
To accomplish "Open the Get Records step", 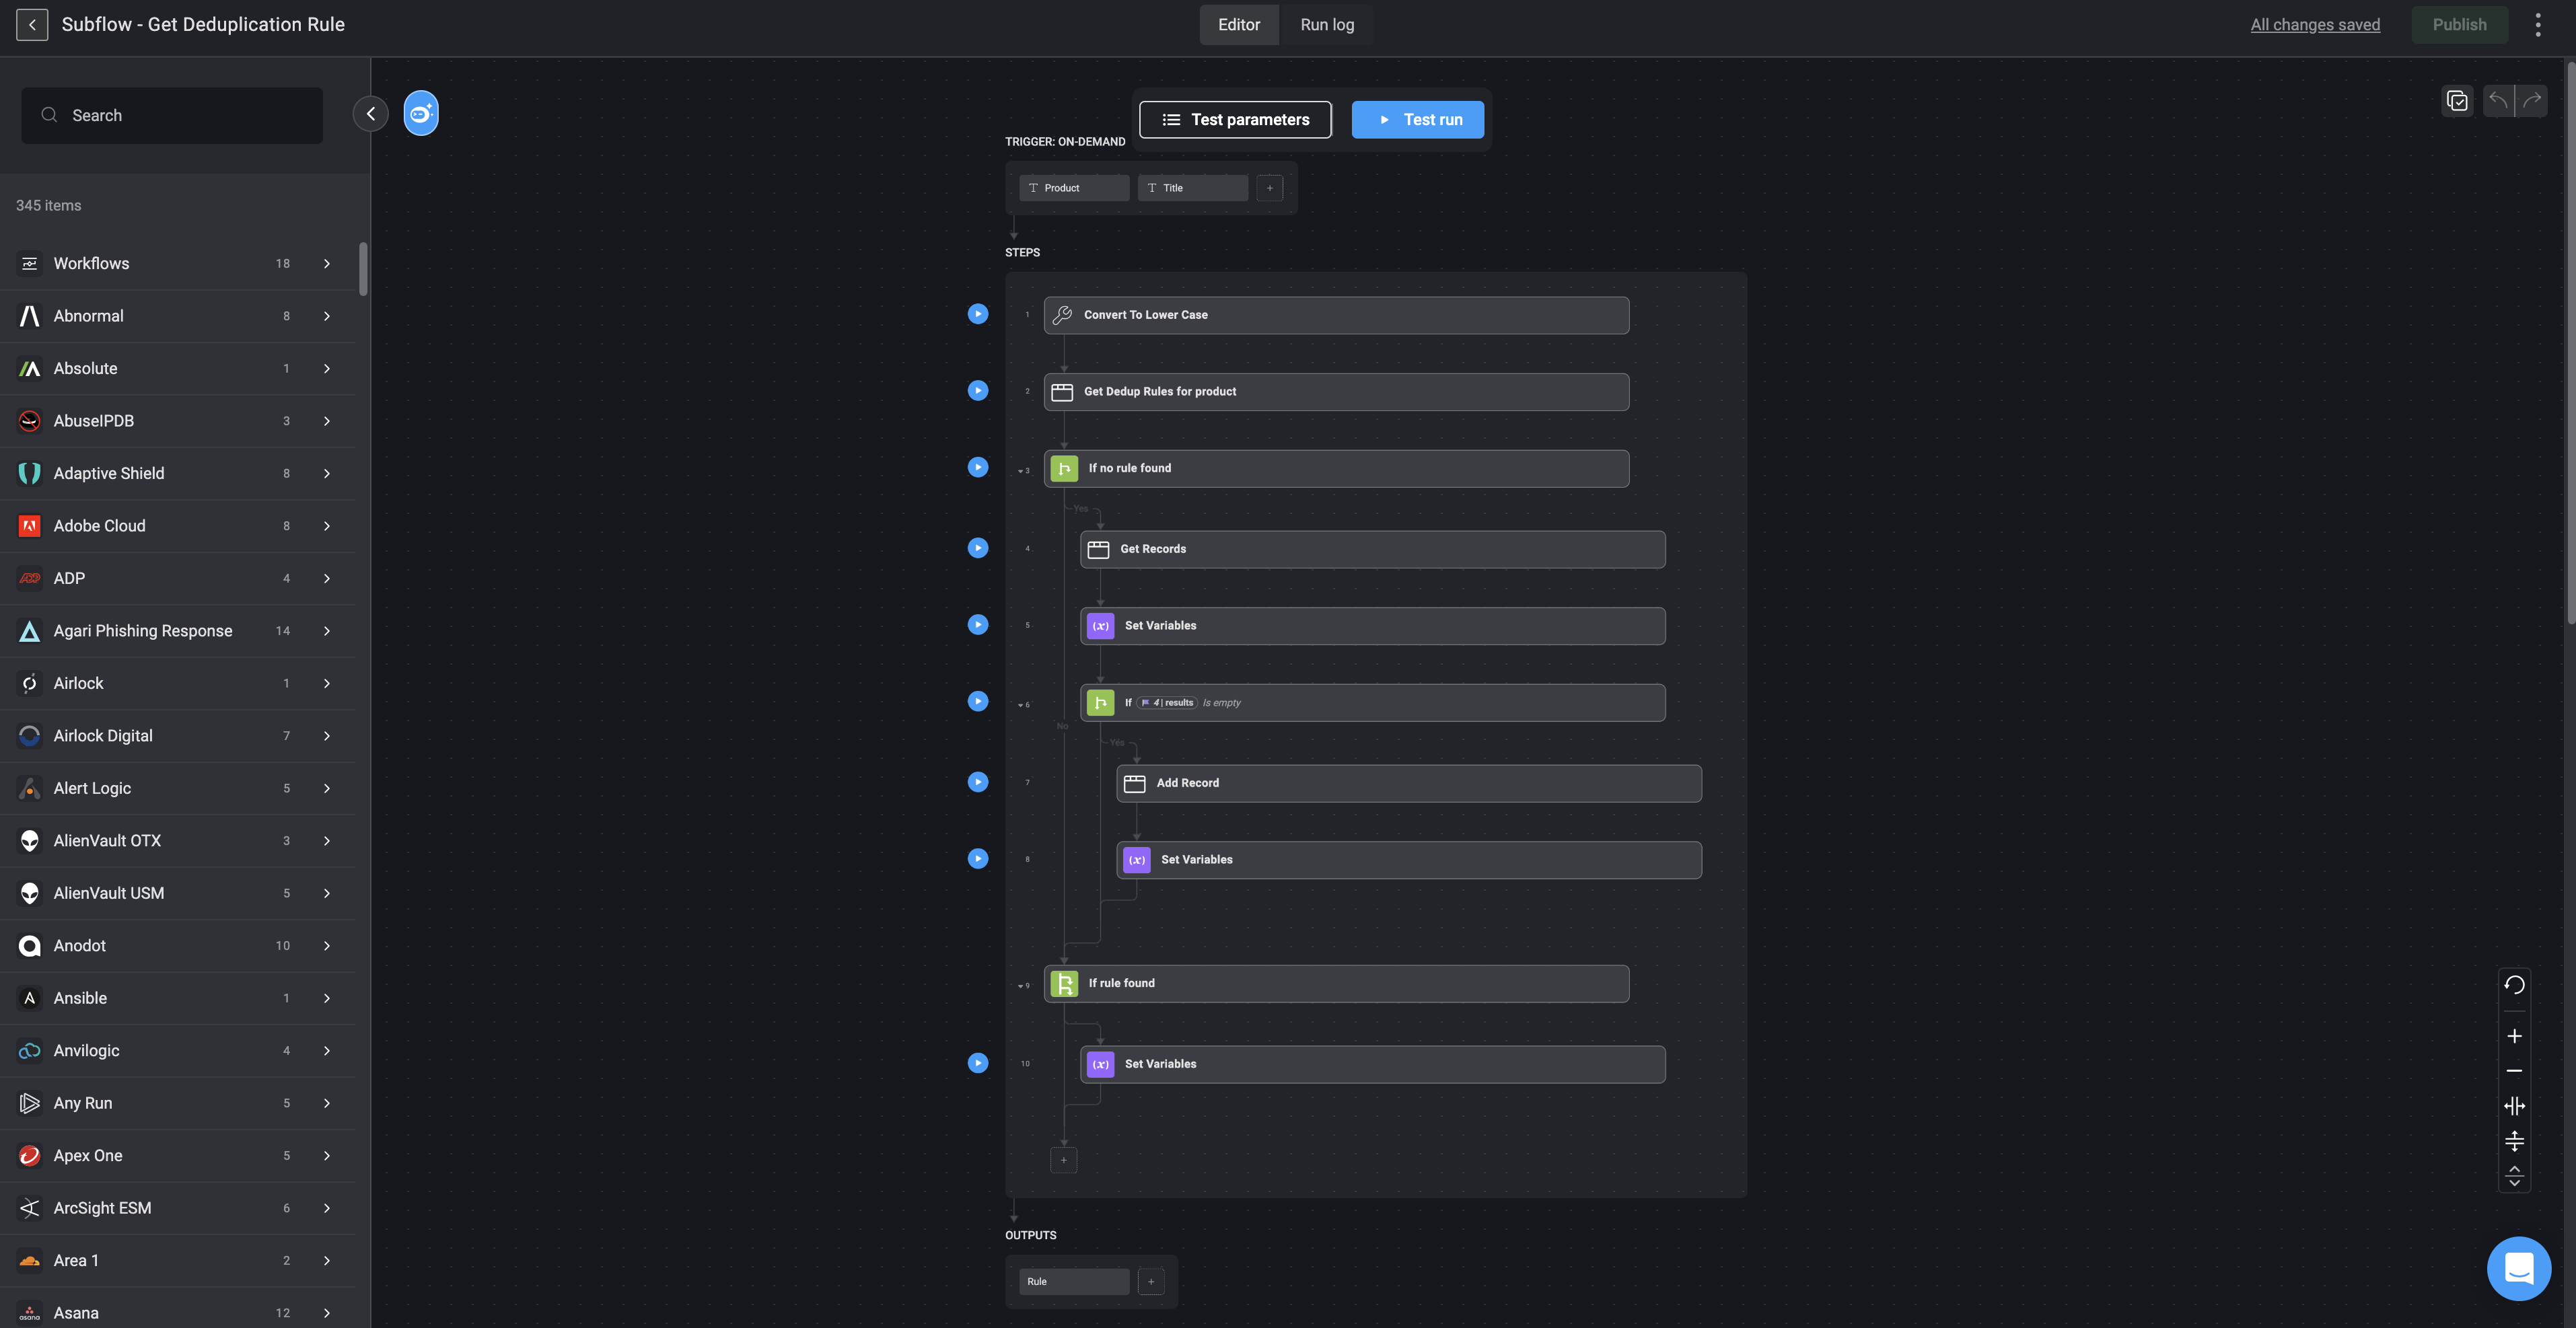I will (1372, 549).
